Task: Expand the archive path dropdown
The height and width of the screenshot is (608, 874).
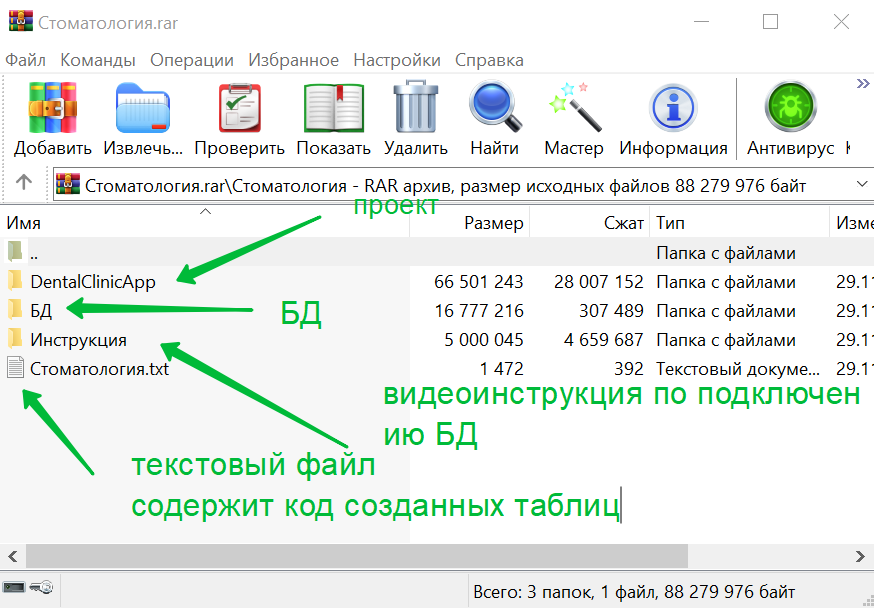Action: [862, 185]
